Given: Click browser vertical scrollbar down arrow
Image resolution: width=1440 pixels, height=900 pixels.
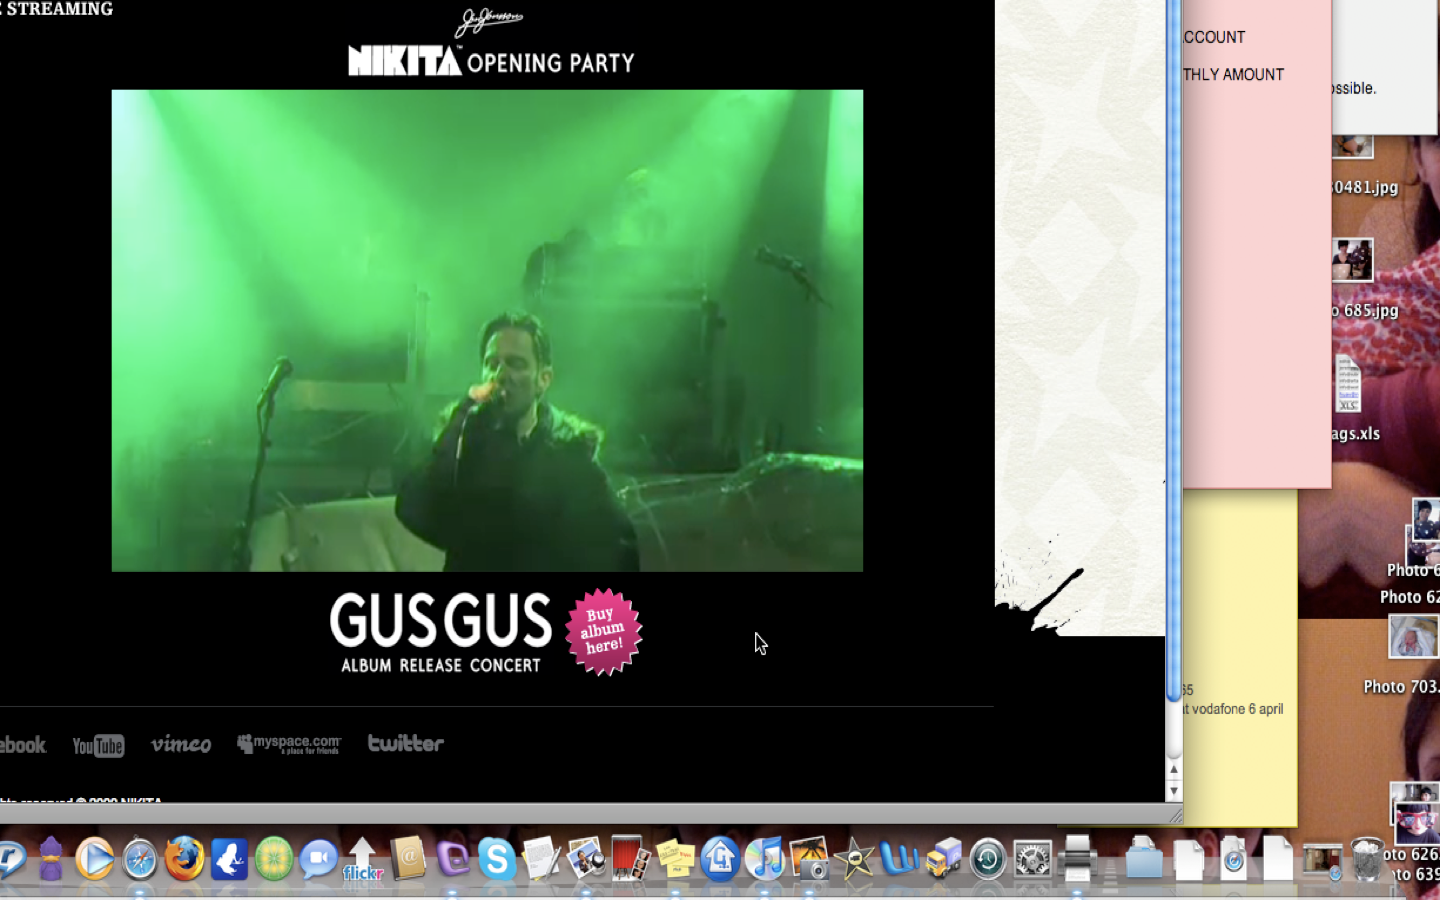Looking at the screenshot, I should [x=1174, y=791].
